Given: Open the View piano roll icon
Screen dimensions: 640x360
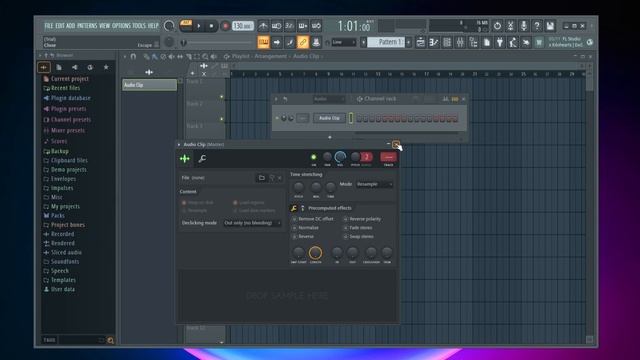Looking at the screenshot, I should [x=433, y=42].
